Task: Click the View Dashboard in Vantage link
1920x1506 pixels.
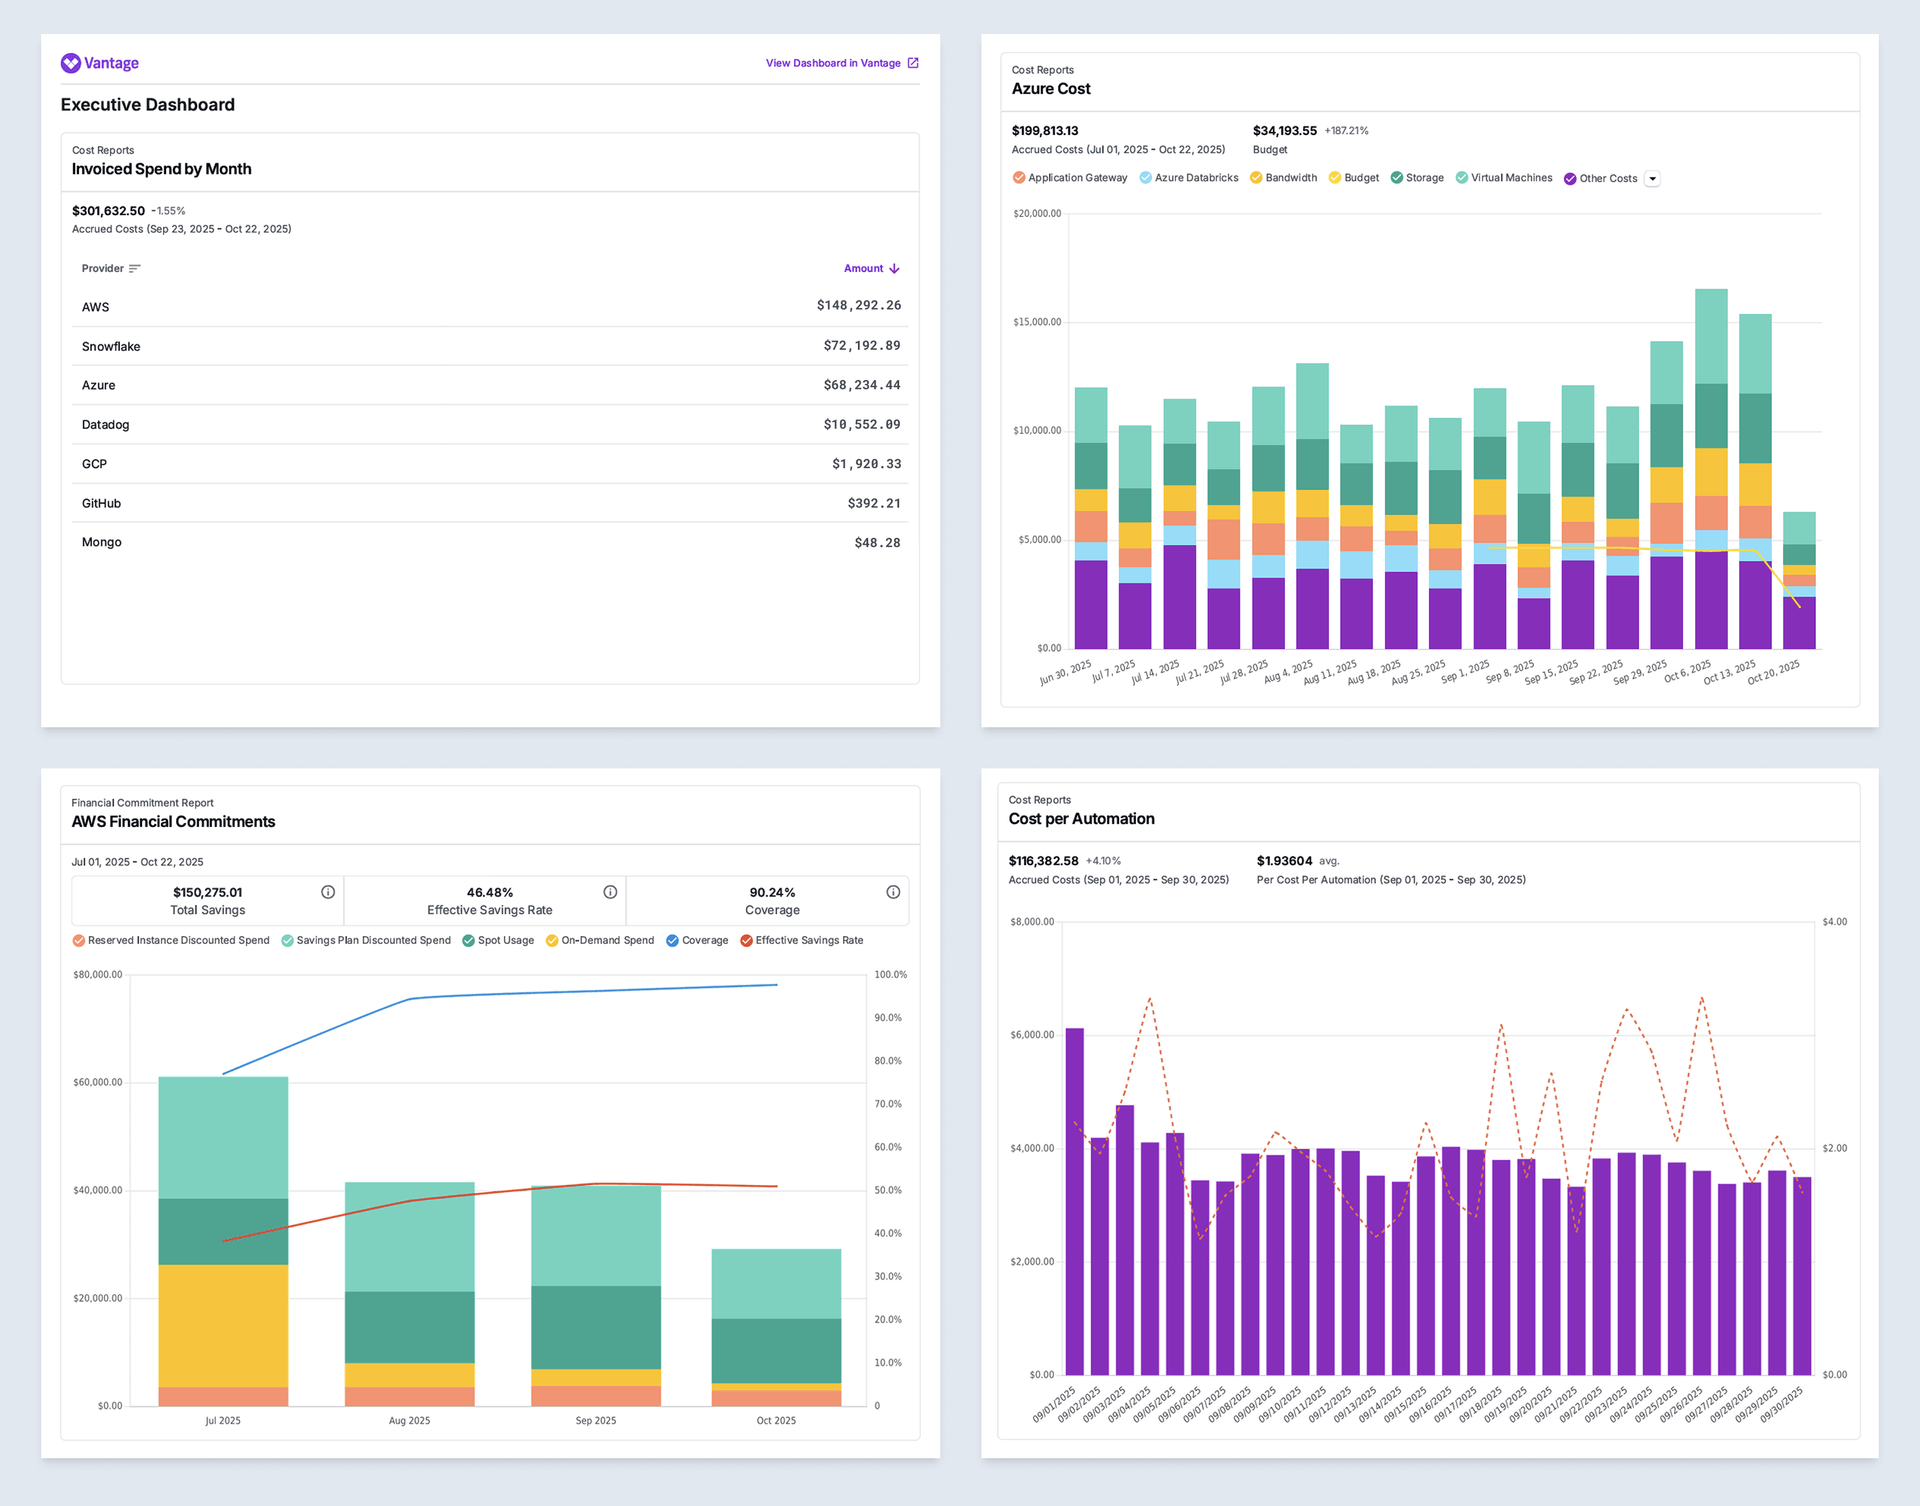Action: pyautogui.click(x=833, y=63)
